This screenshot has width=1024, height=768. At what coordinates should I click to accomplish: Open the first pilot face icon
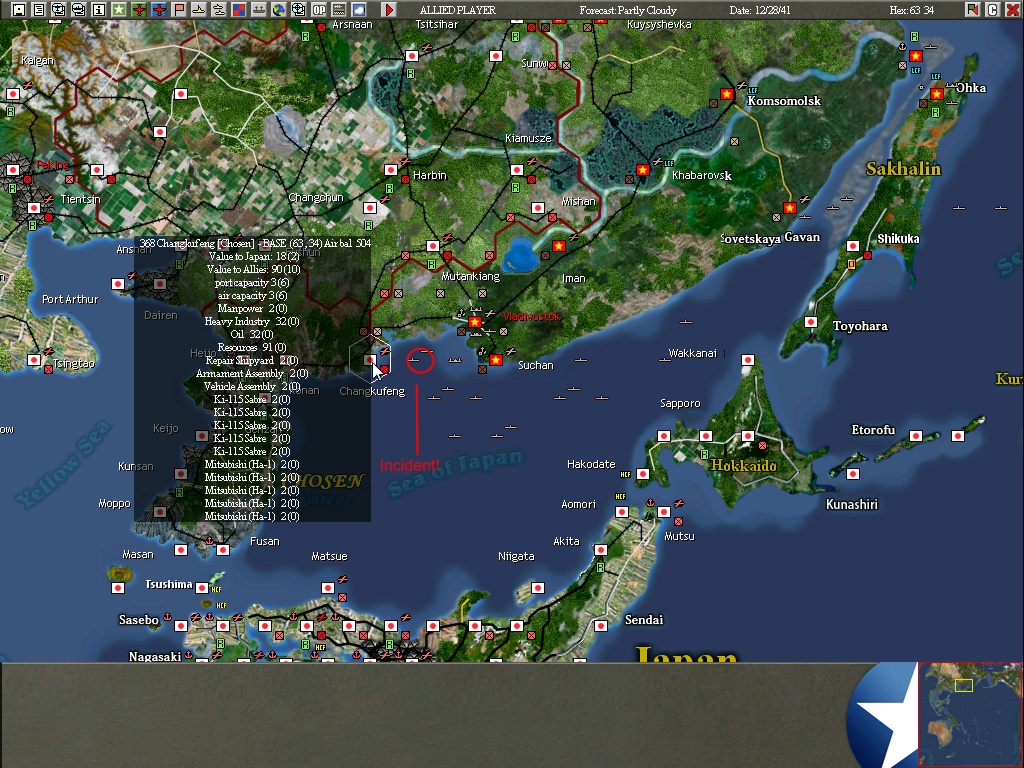point(59,10)
